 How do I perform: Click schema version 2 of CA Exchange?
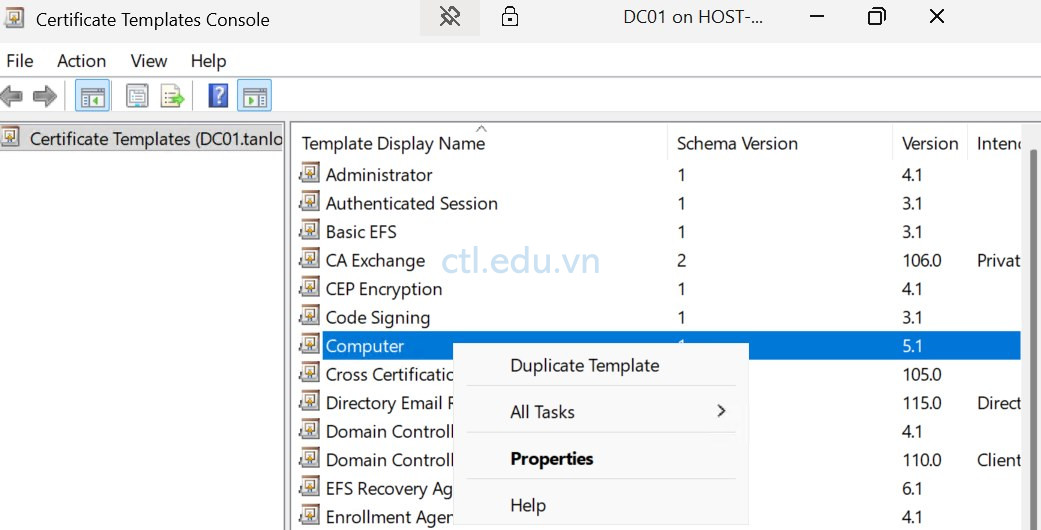click(x=681, y=261)
